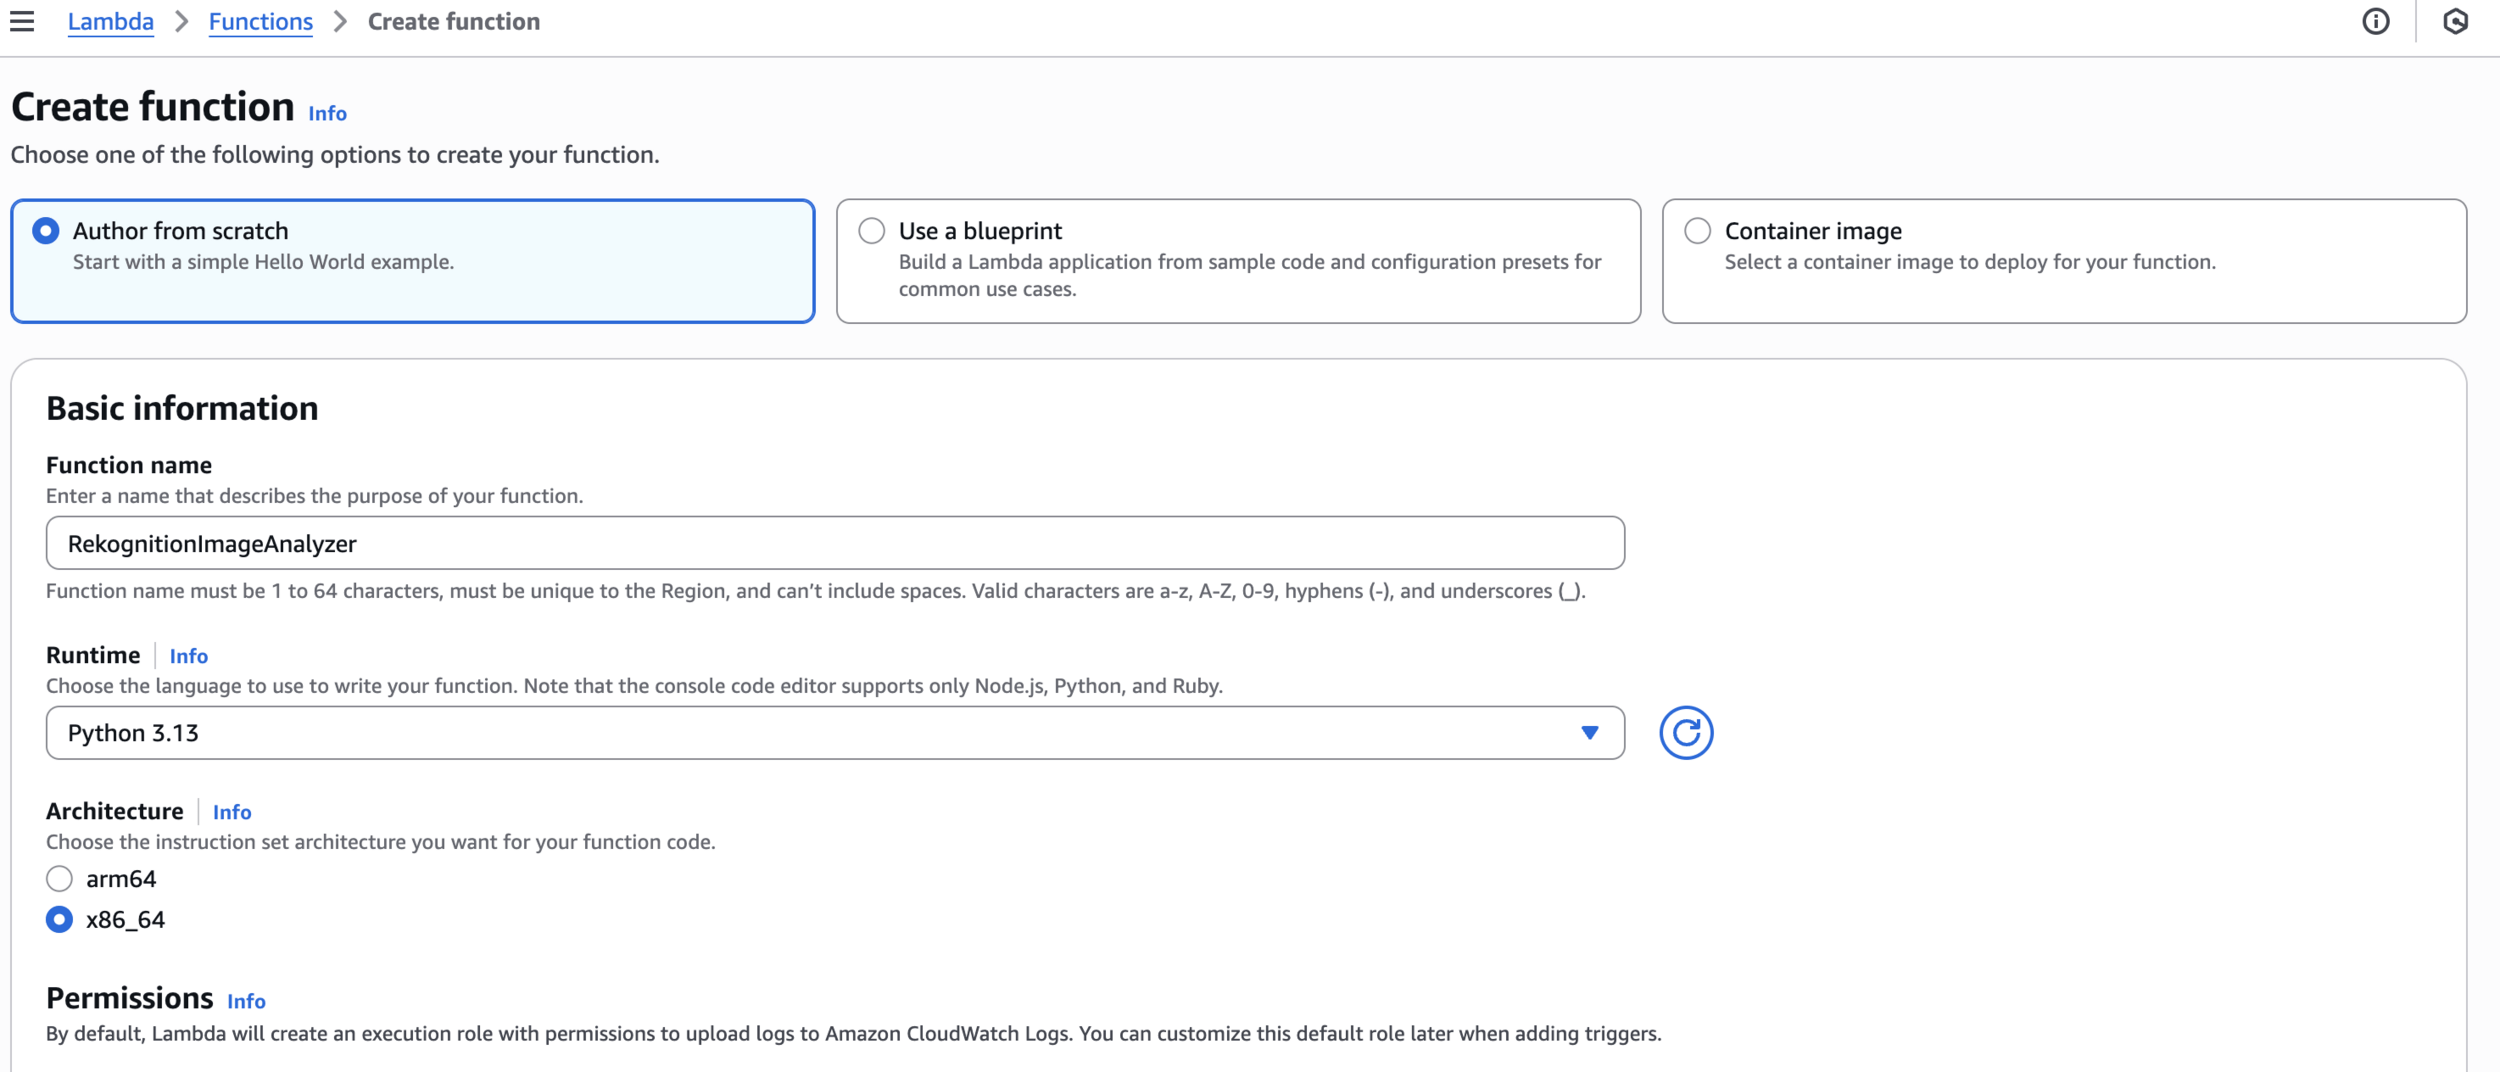This screenshot has width=2500, height=1072.
Task: Click the 'Choose the instruction set architecture' hint
Action: [x=381, y=842]
